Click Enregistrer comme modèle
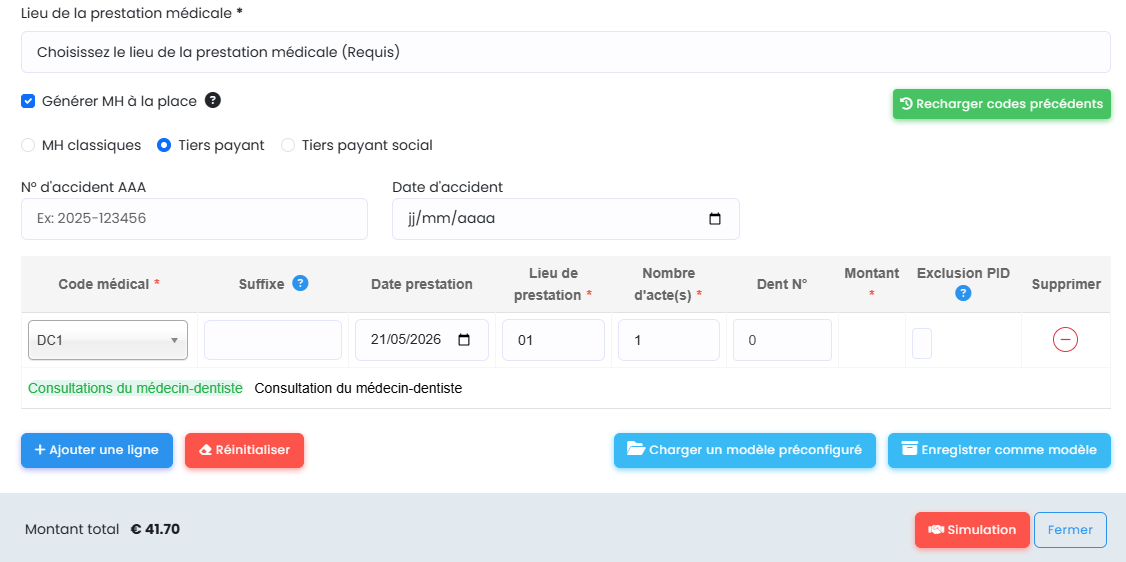 pos(999,451)
